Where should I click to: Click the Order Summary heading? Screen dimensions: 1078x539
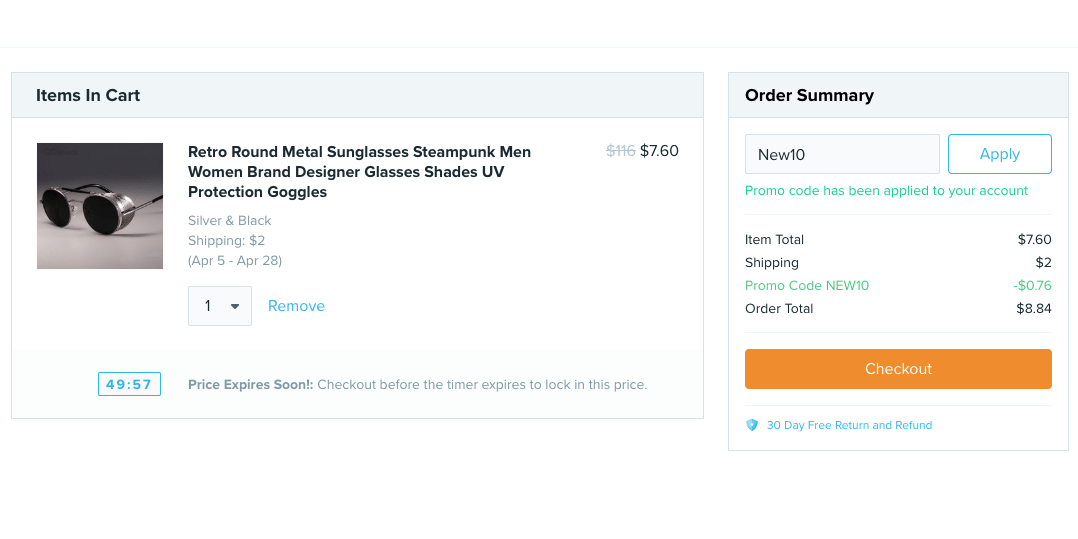809,95
